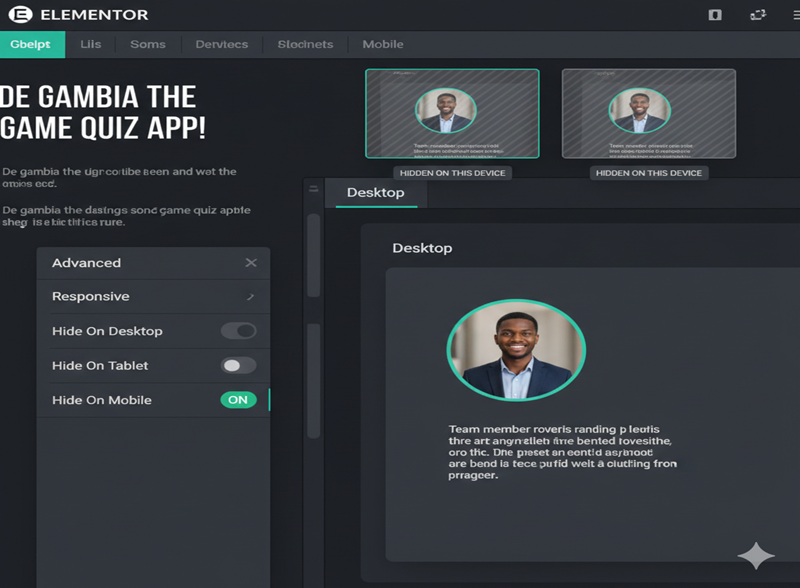Turn off the Hide On Mobile switch
This screenshot has height=588, width=800.
click(238, 400)
